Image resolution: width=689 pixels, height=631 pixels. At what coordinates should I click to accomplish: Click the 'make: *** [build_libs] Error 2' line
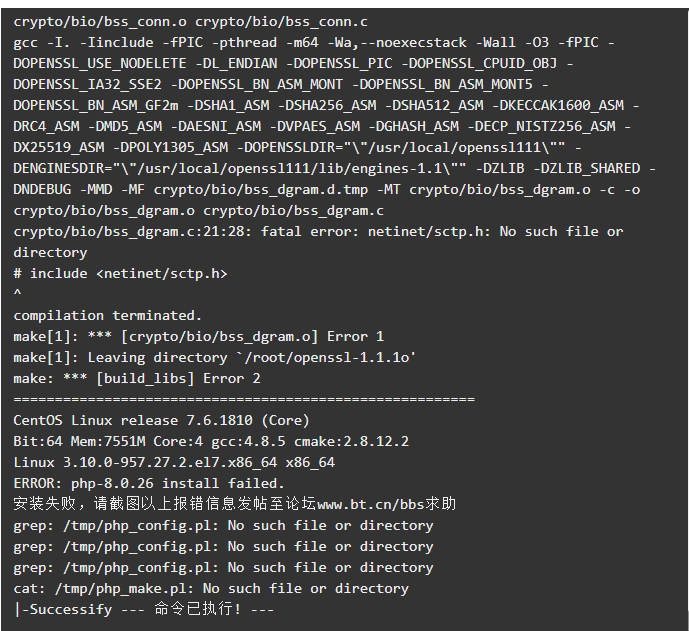coord(137,379)
